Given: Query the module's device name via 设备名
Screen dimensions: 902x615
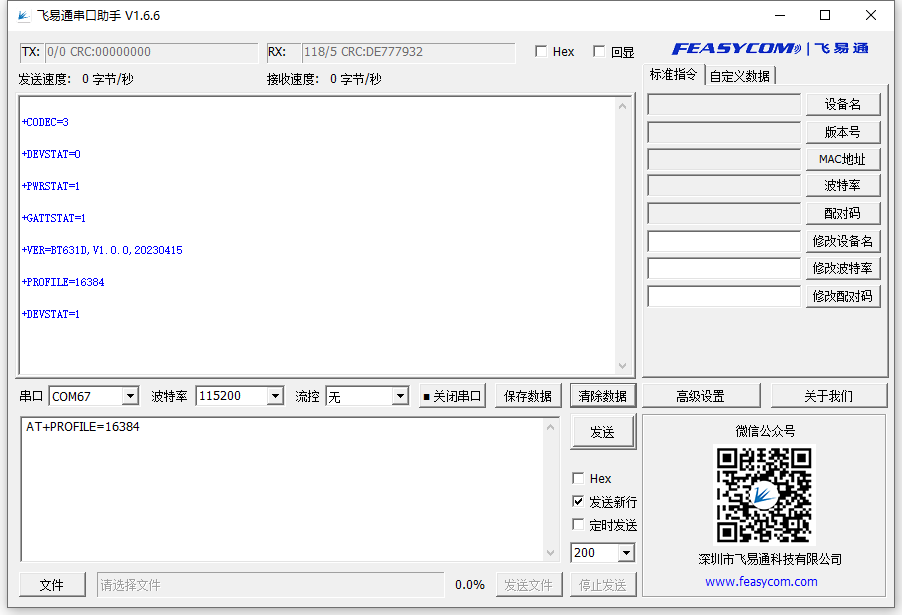Looking at the screenshot, I should pyautogui.click(x=841, y=104).
